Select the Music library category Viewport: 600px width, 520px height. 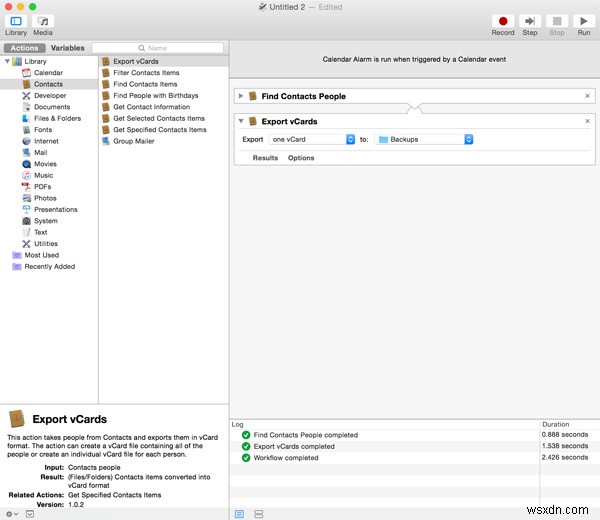pyautogui.click(x=44, y=175)
